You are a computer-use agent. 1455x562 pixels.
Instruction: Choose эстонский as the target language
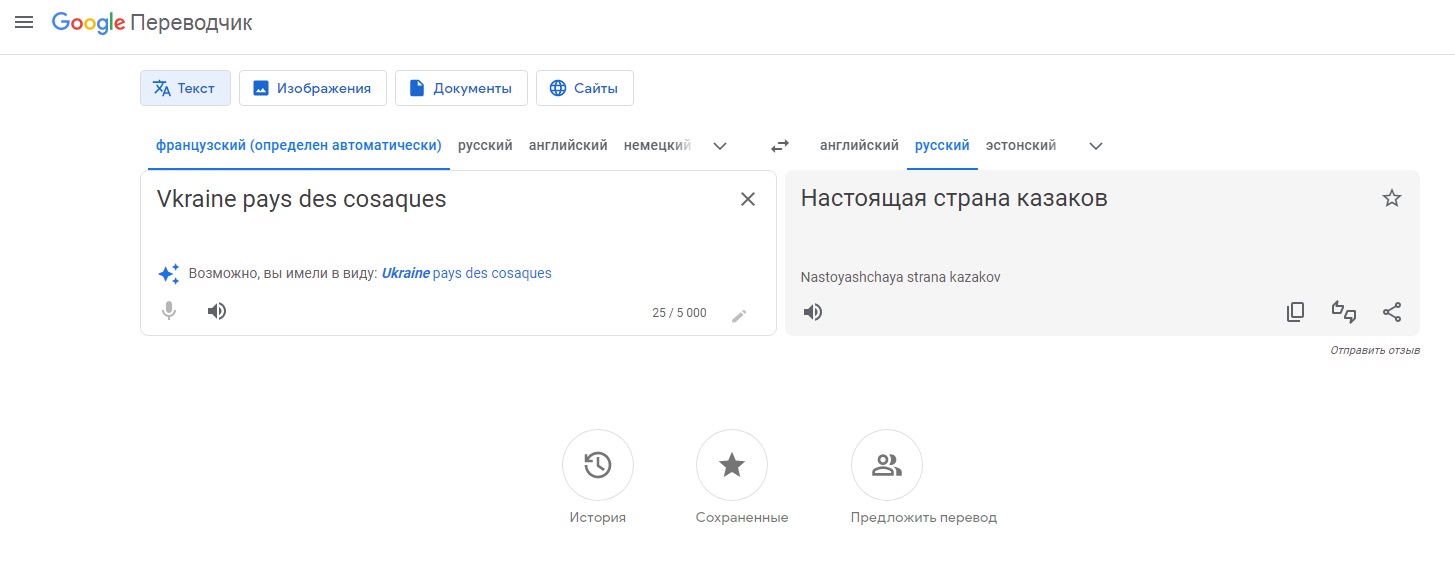1021,146
